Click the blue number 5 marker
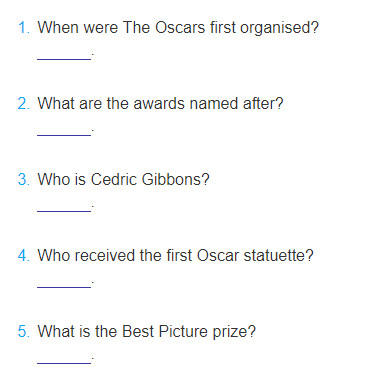The image size is (372, 388). pyautogui.click(x=24, y=331)
